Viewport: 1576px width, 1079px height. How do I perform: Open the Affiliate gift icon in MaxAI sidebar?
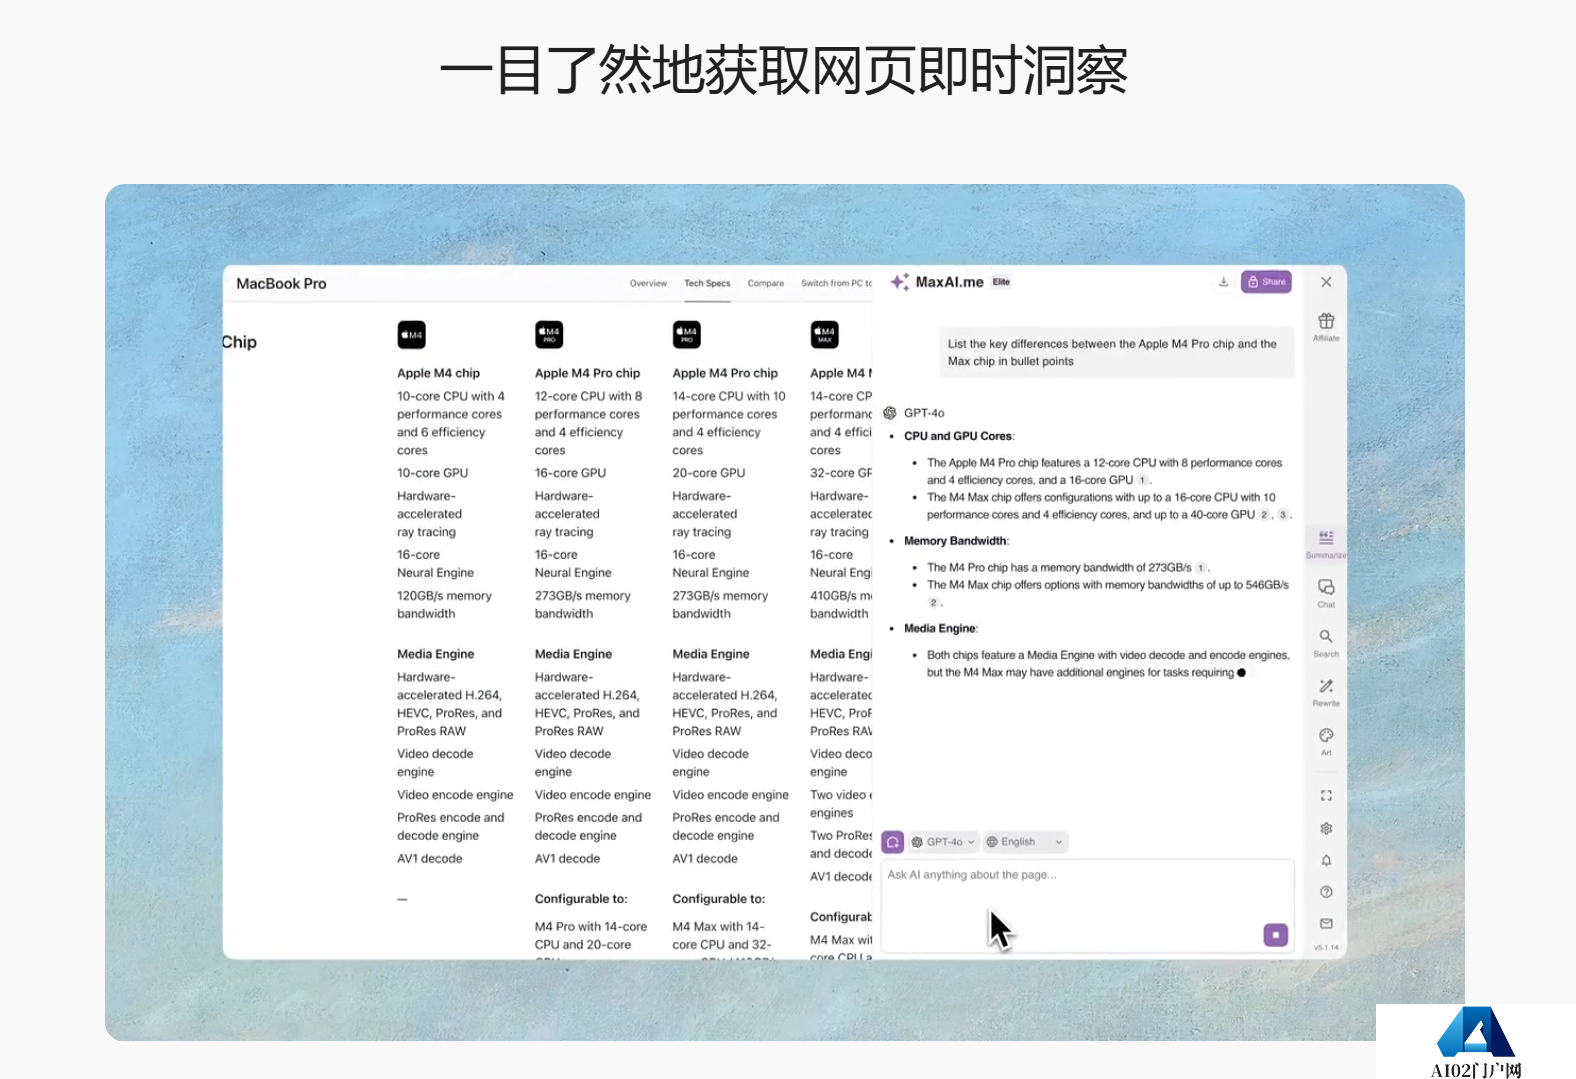pyautogui.click(x=1326, y=326)
